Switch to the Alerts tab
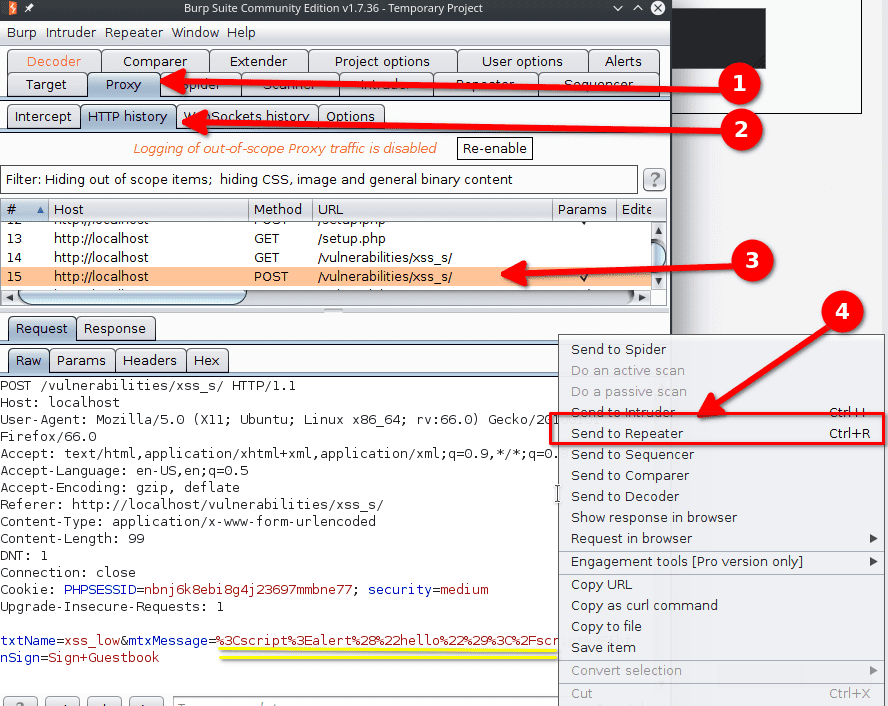Screen dimensions: 888x706 (x=623, y=61)
